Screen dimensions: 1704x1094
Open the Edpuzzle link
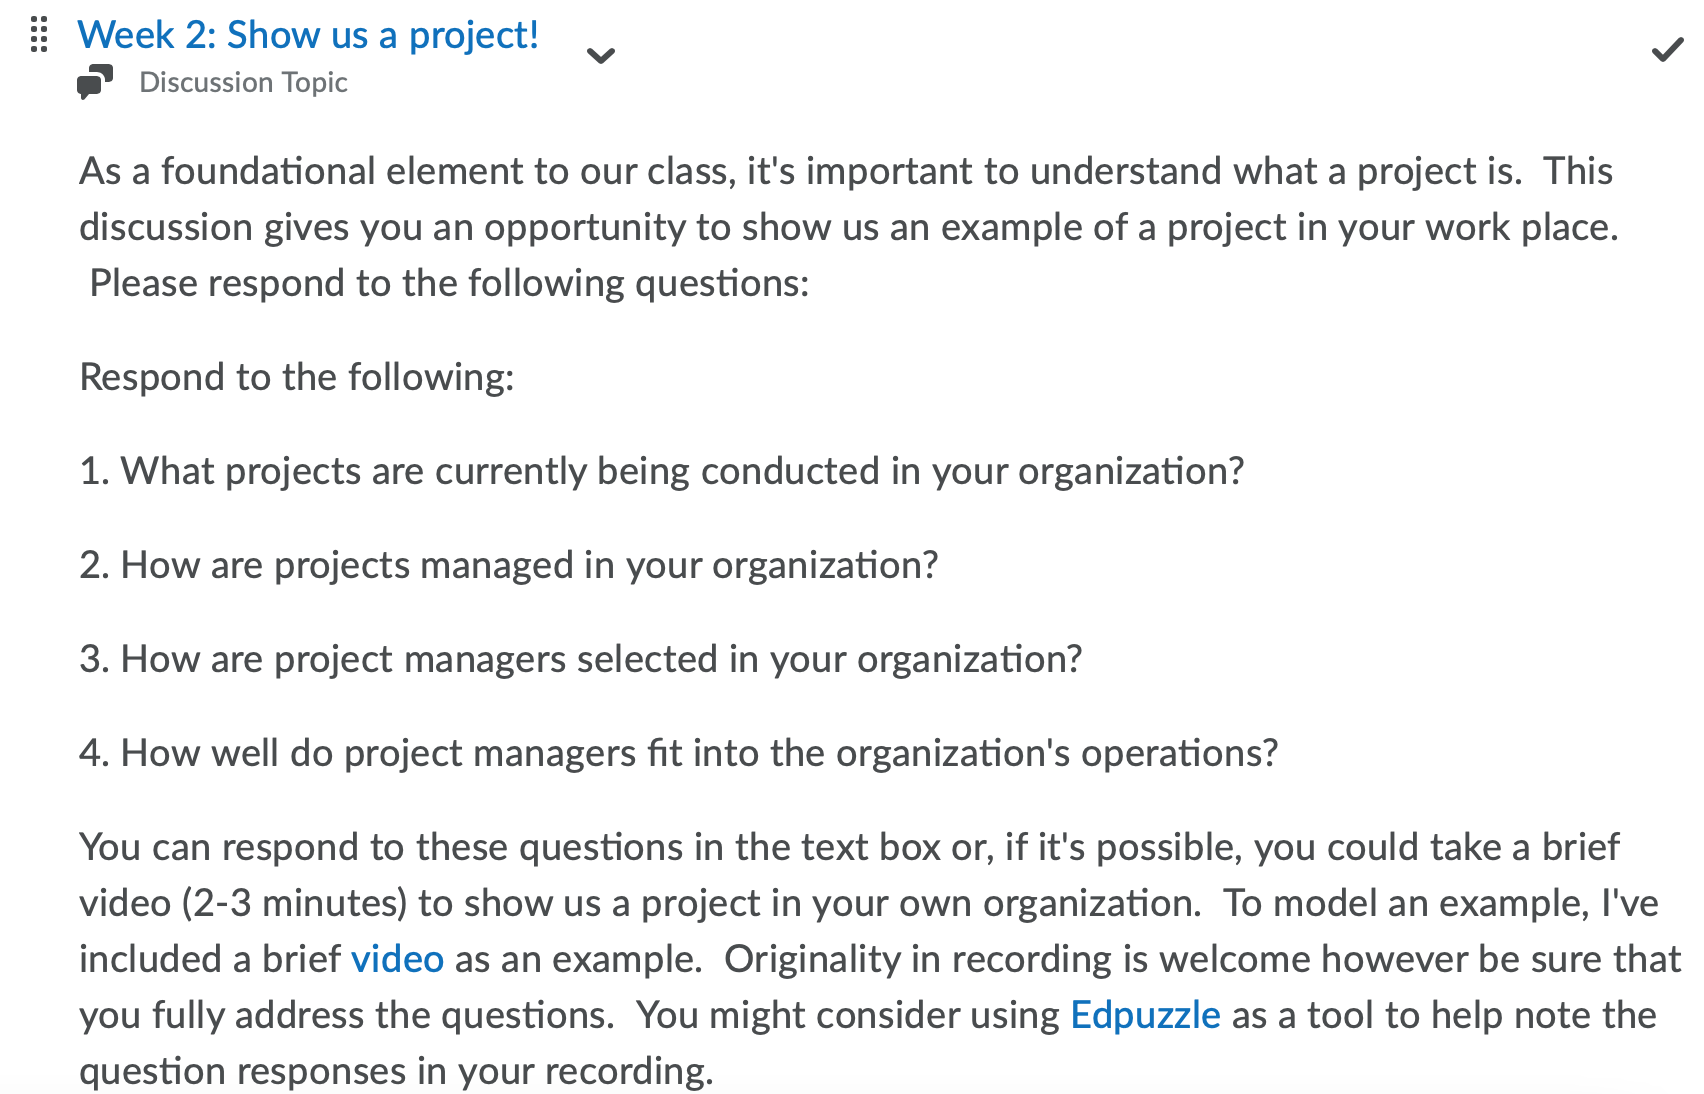point(1145,1015)
